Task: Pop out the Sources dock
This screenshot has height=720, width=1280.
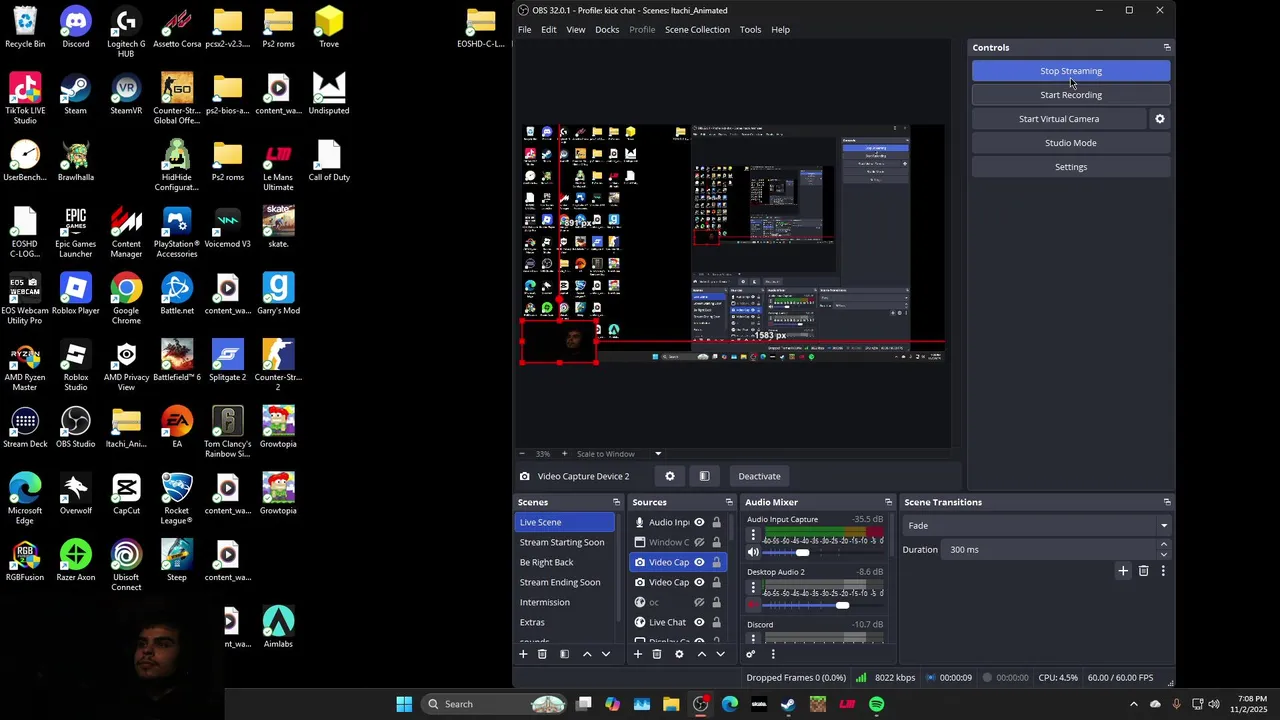Action: click(x=729, y=502)
